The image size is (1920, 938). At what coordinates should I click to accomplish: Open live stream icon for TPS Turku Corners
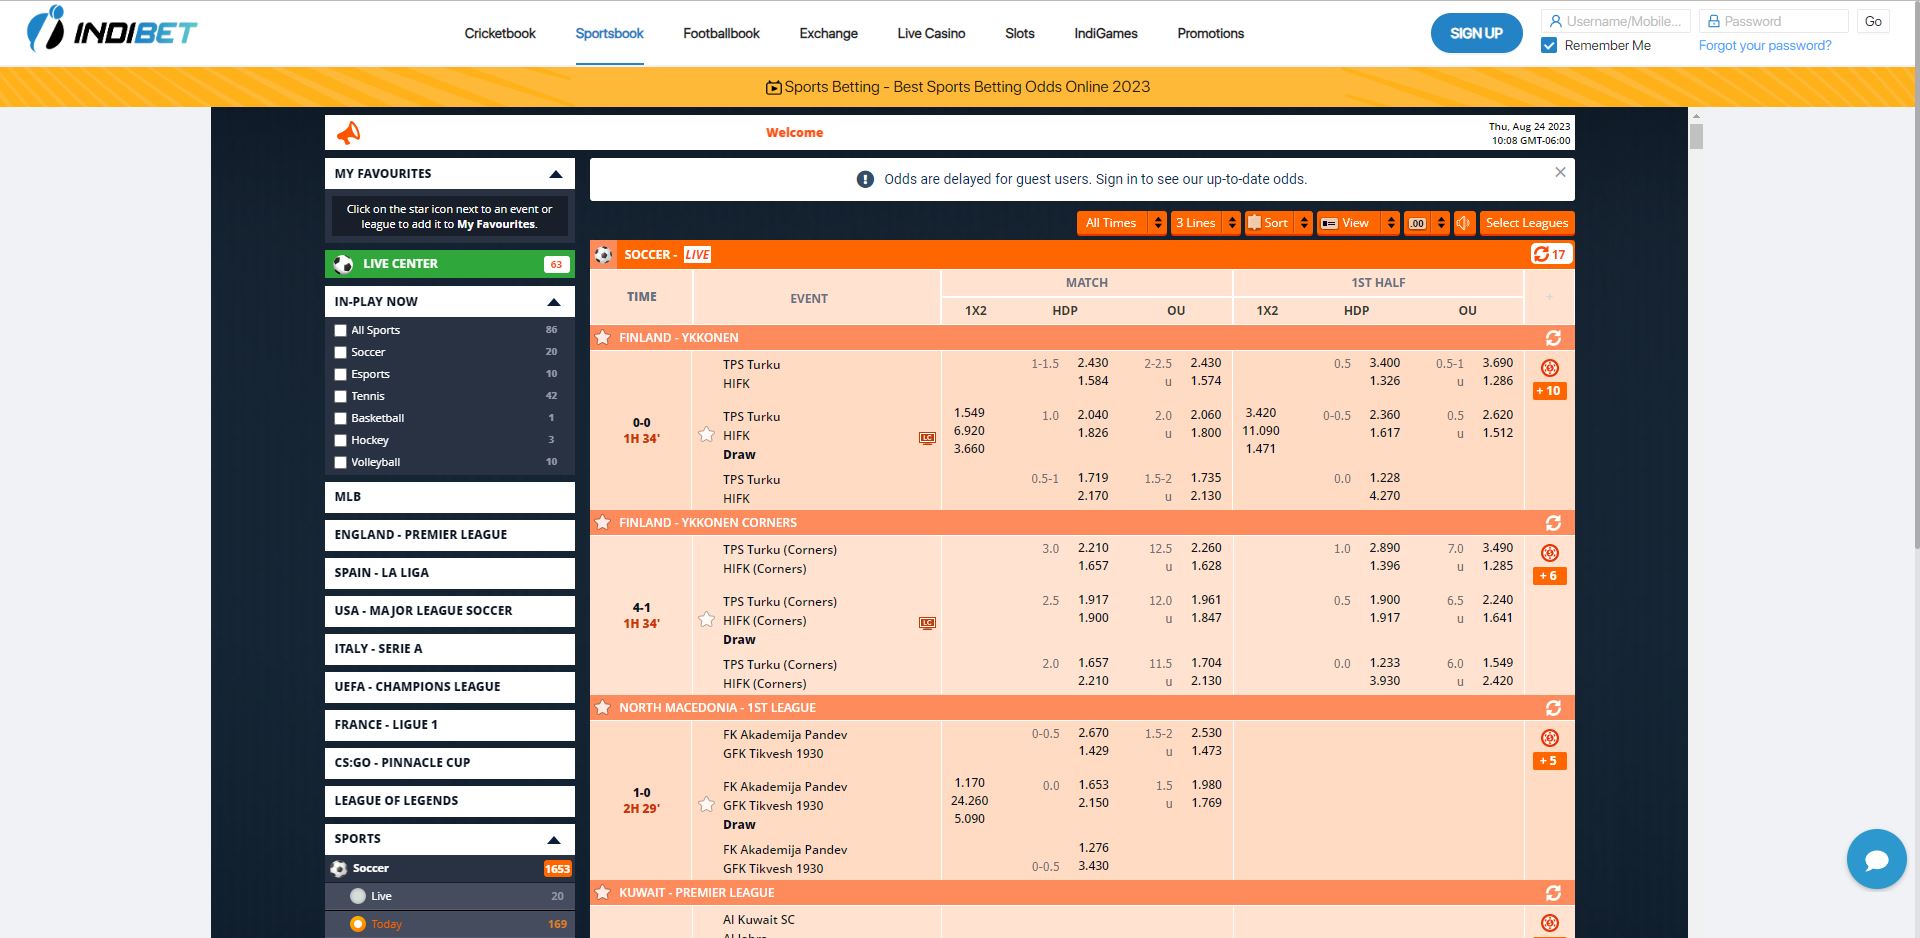[927, 623]
